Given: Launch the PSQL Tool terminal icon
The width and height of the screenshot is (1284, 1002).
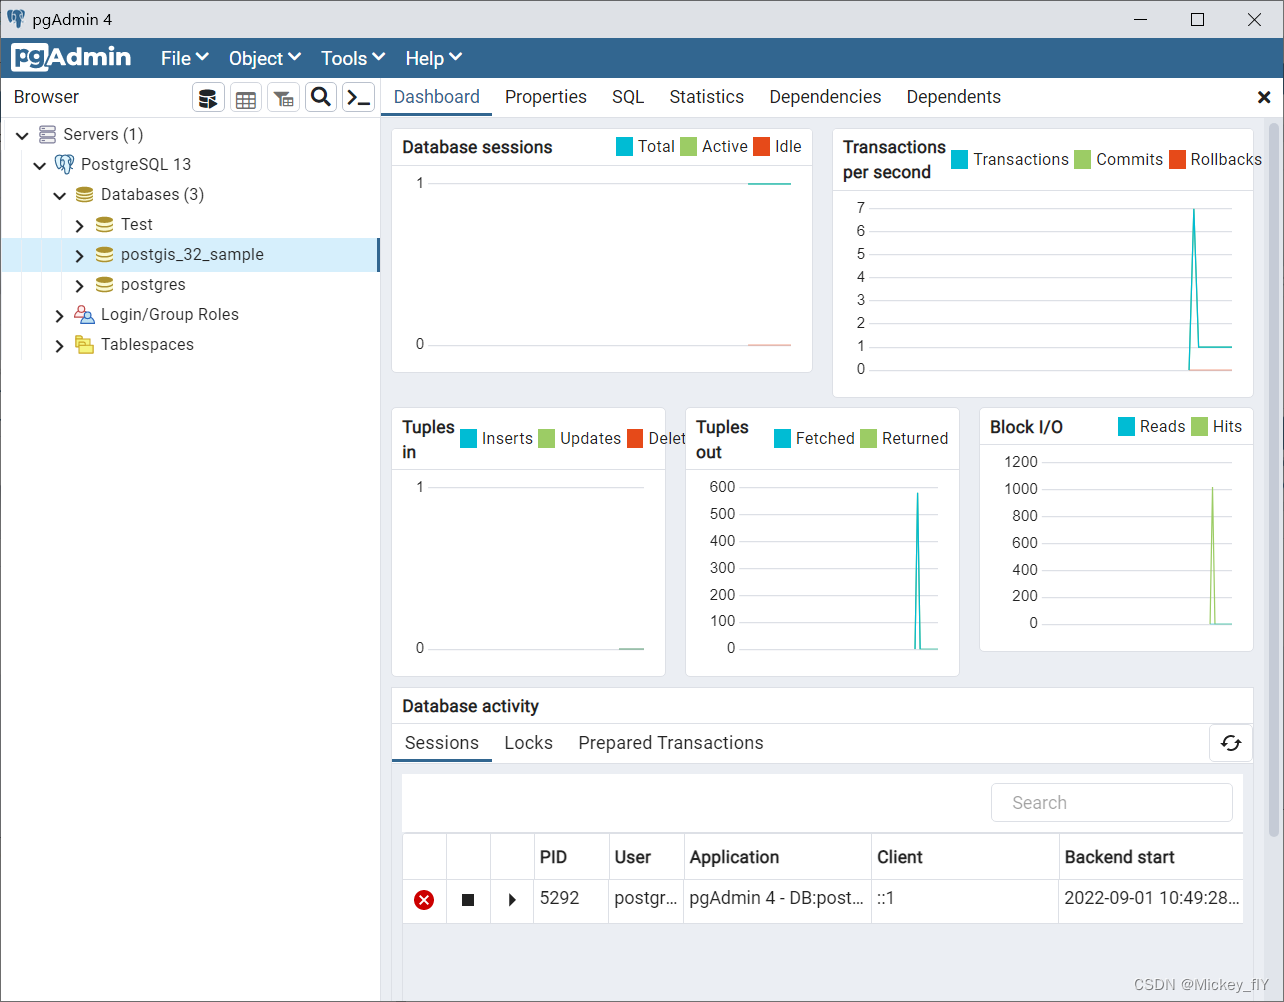Looking at the screenshot, I should click(x=359, y=97).
